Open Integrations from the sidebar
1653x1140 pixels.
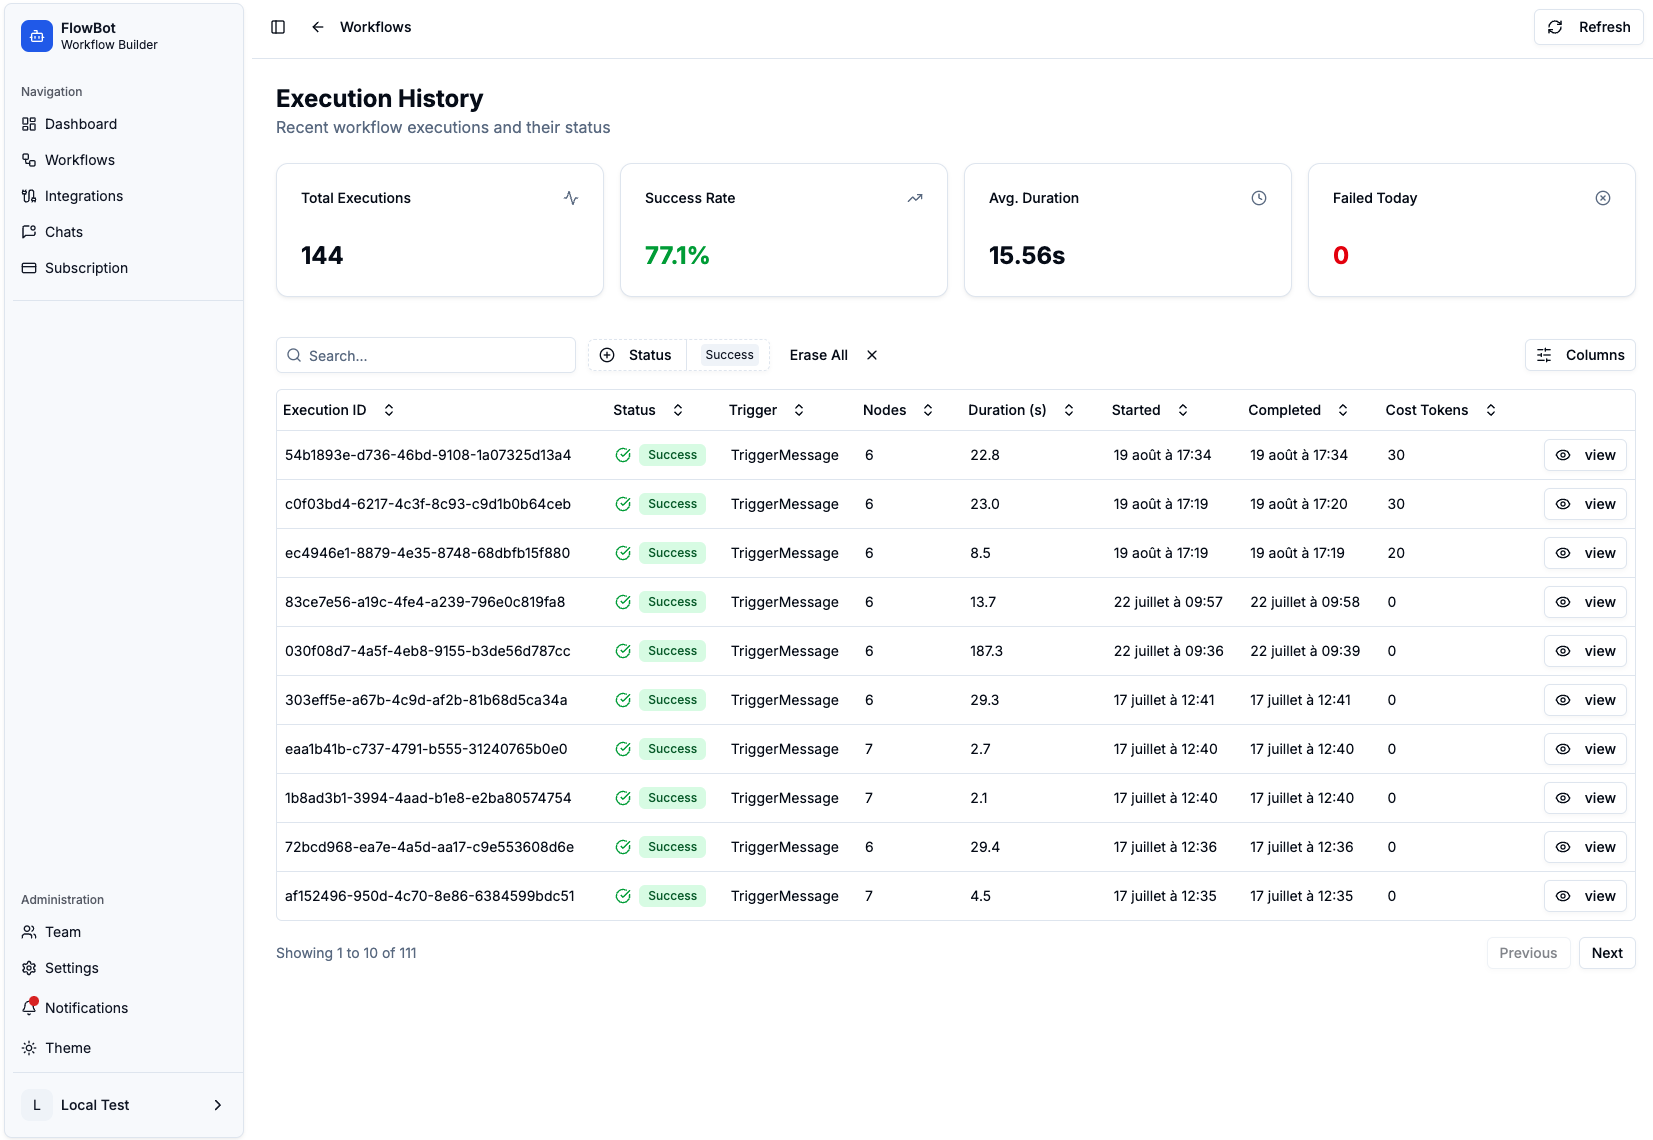(x=83, y=196)
